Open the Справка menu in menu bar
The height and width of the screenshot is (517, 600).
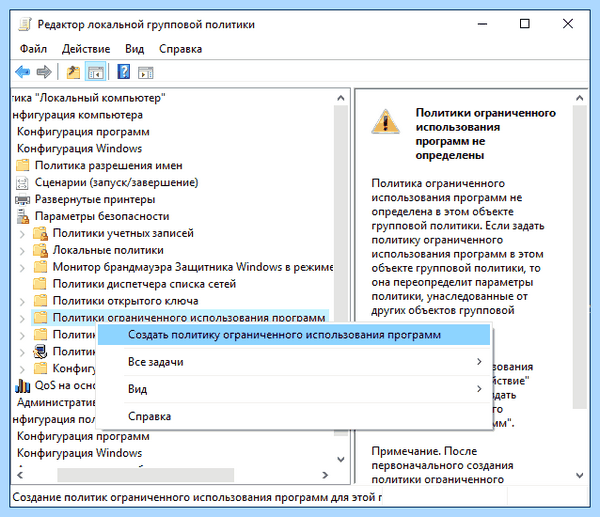click(x=180, y=49)
